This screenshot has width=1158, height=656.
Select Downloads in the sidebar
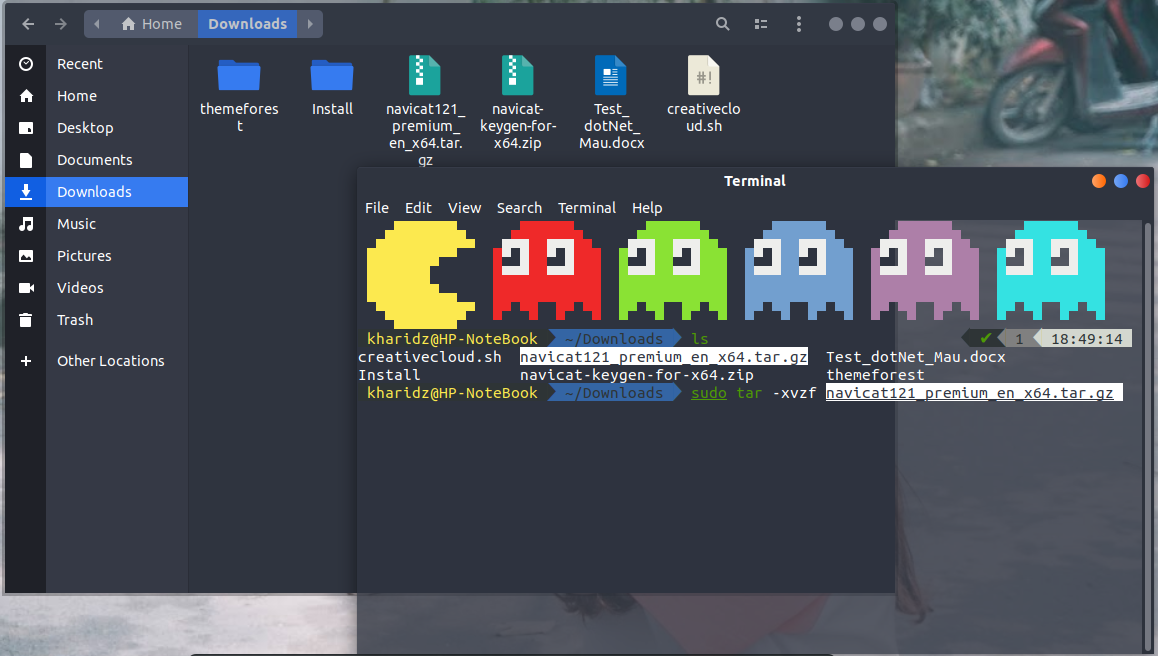point(97,192)
